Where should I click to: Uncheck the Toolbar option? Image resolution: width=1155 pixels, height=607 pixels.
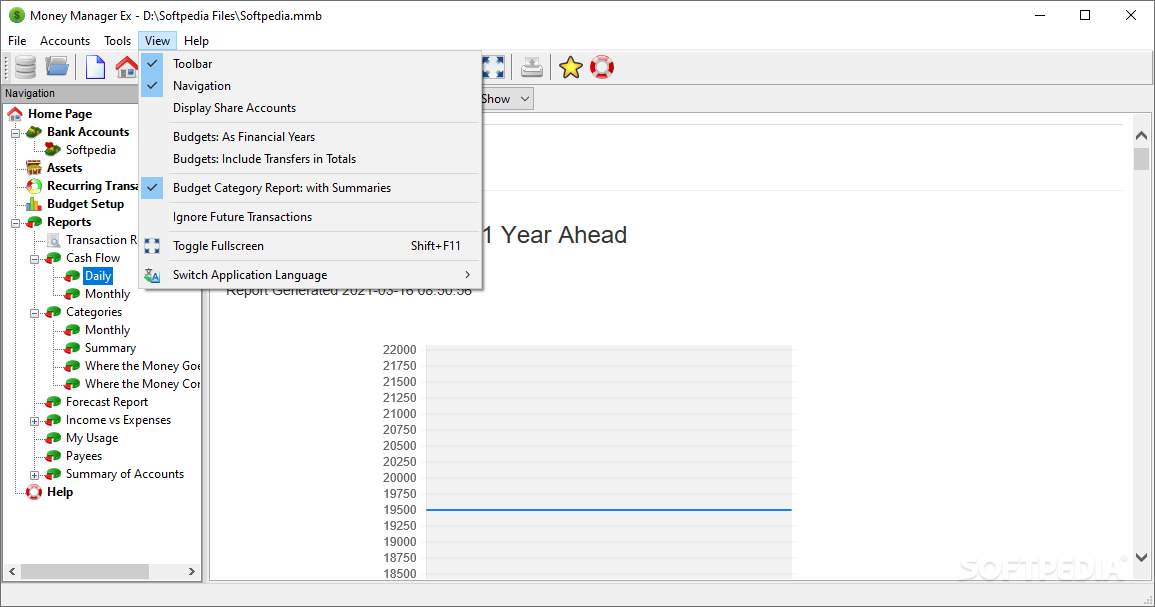[311, 64]
